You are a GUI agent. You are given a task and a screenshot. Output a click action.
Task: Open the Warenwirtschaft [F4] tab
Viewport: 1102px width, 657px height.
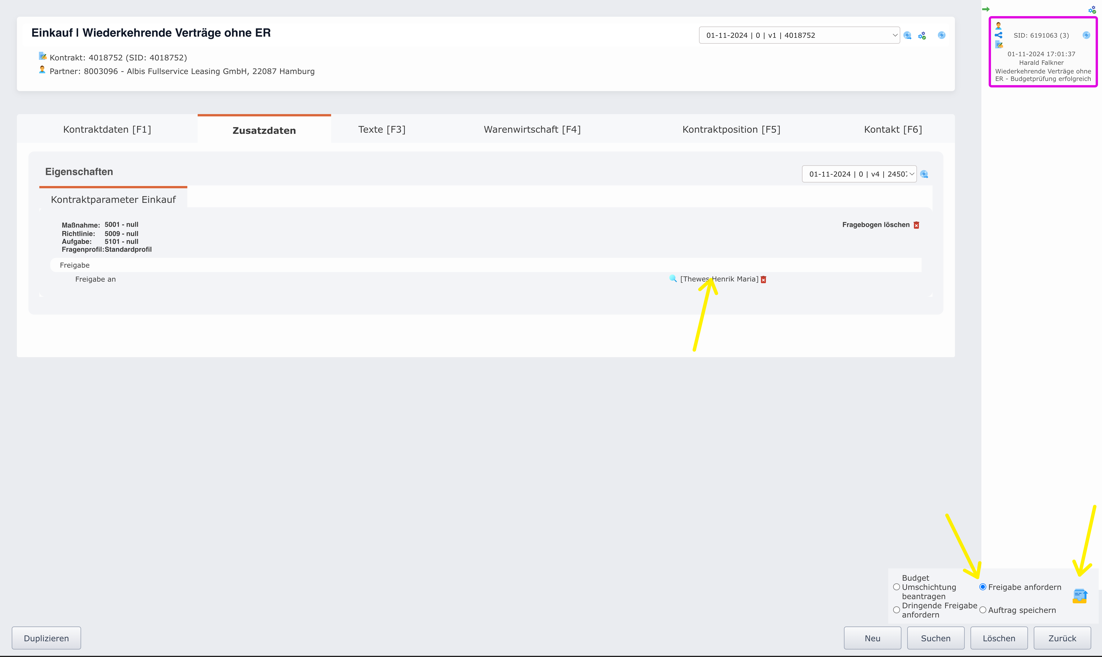(531, 130)
